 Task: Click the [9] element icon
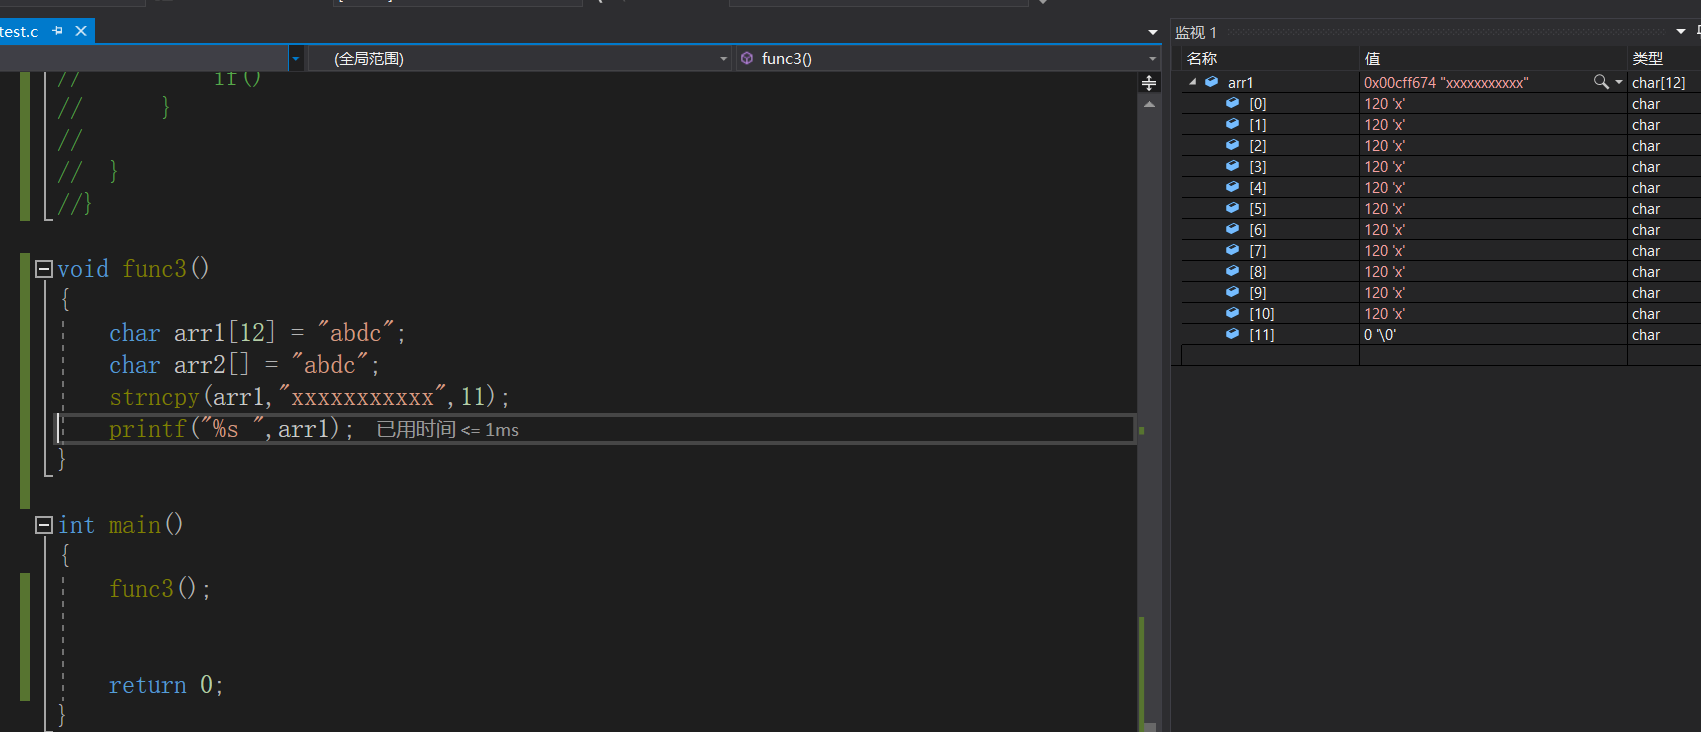point(1232,292)
